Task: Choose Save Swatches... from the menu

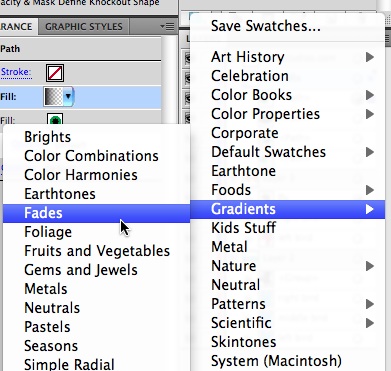Action: [x=266, y=26]
